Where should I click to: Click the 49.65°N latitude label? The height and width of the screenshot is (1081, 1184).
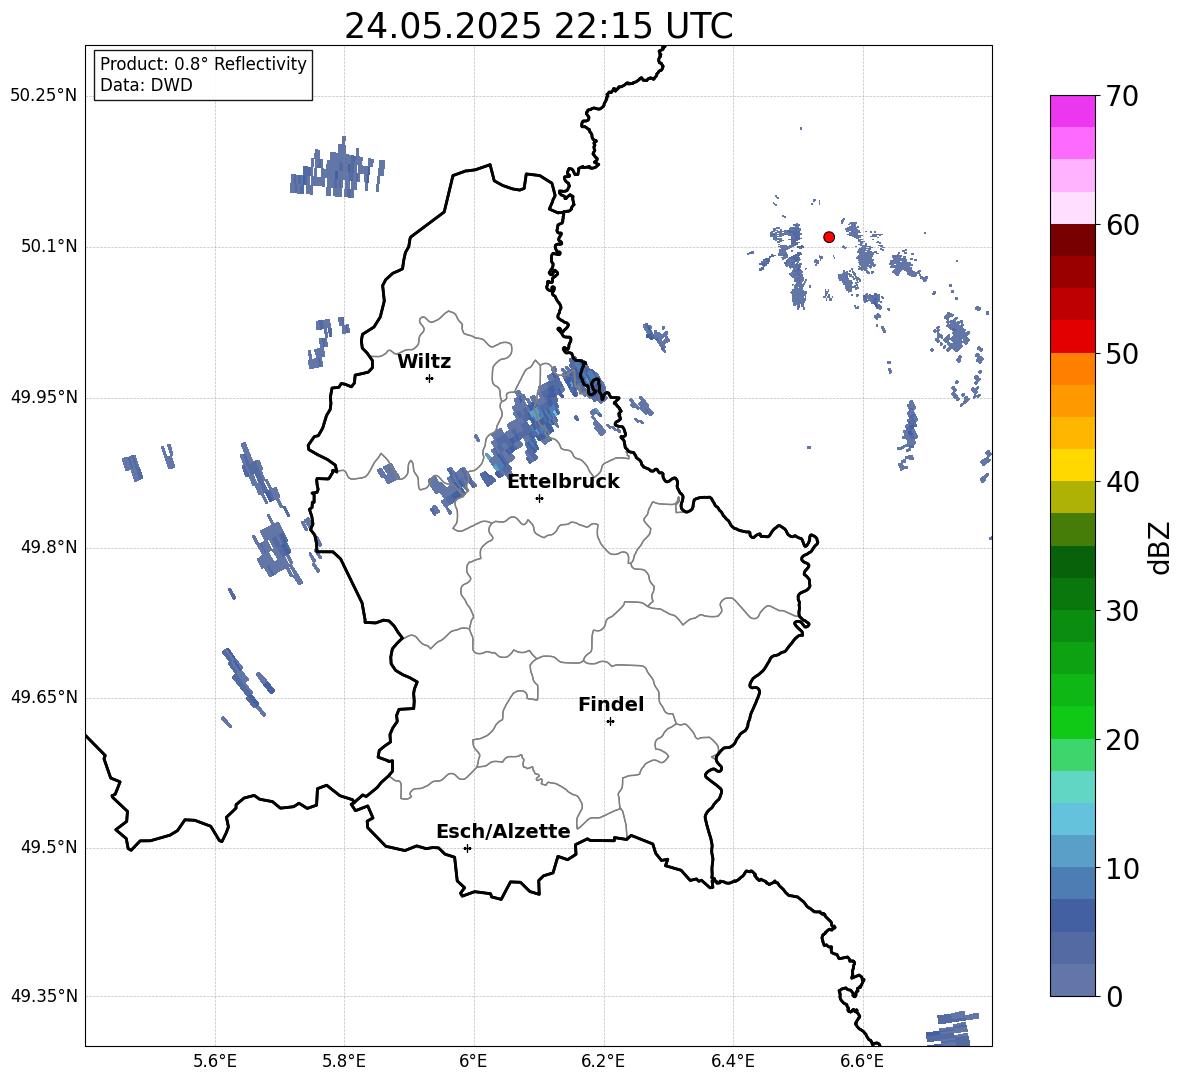click(44, 697)
